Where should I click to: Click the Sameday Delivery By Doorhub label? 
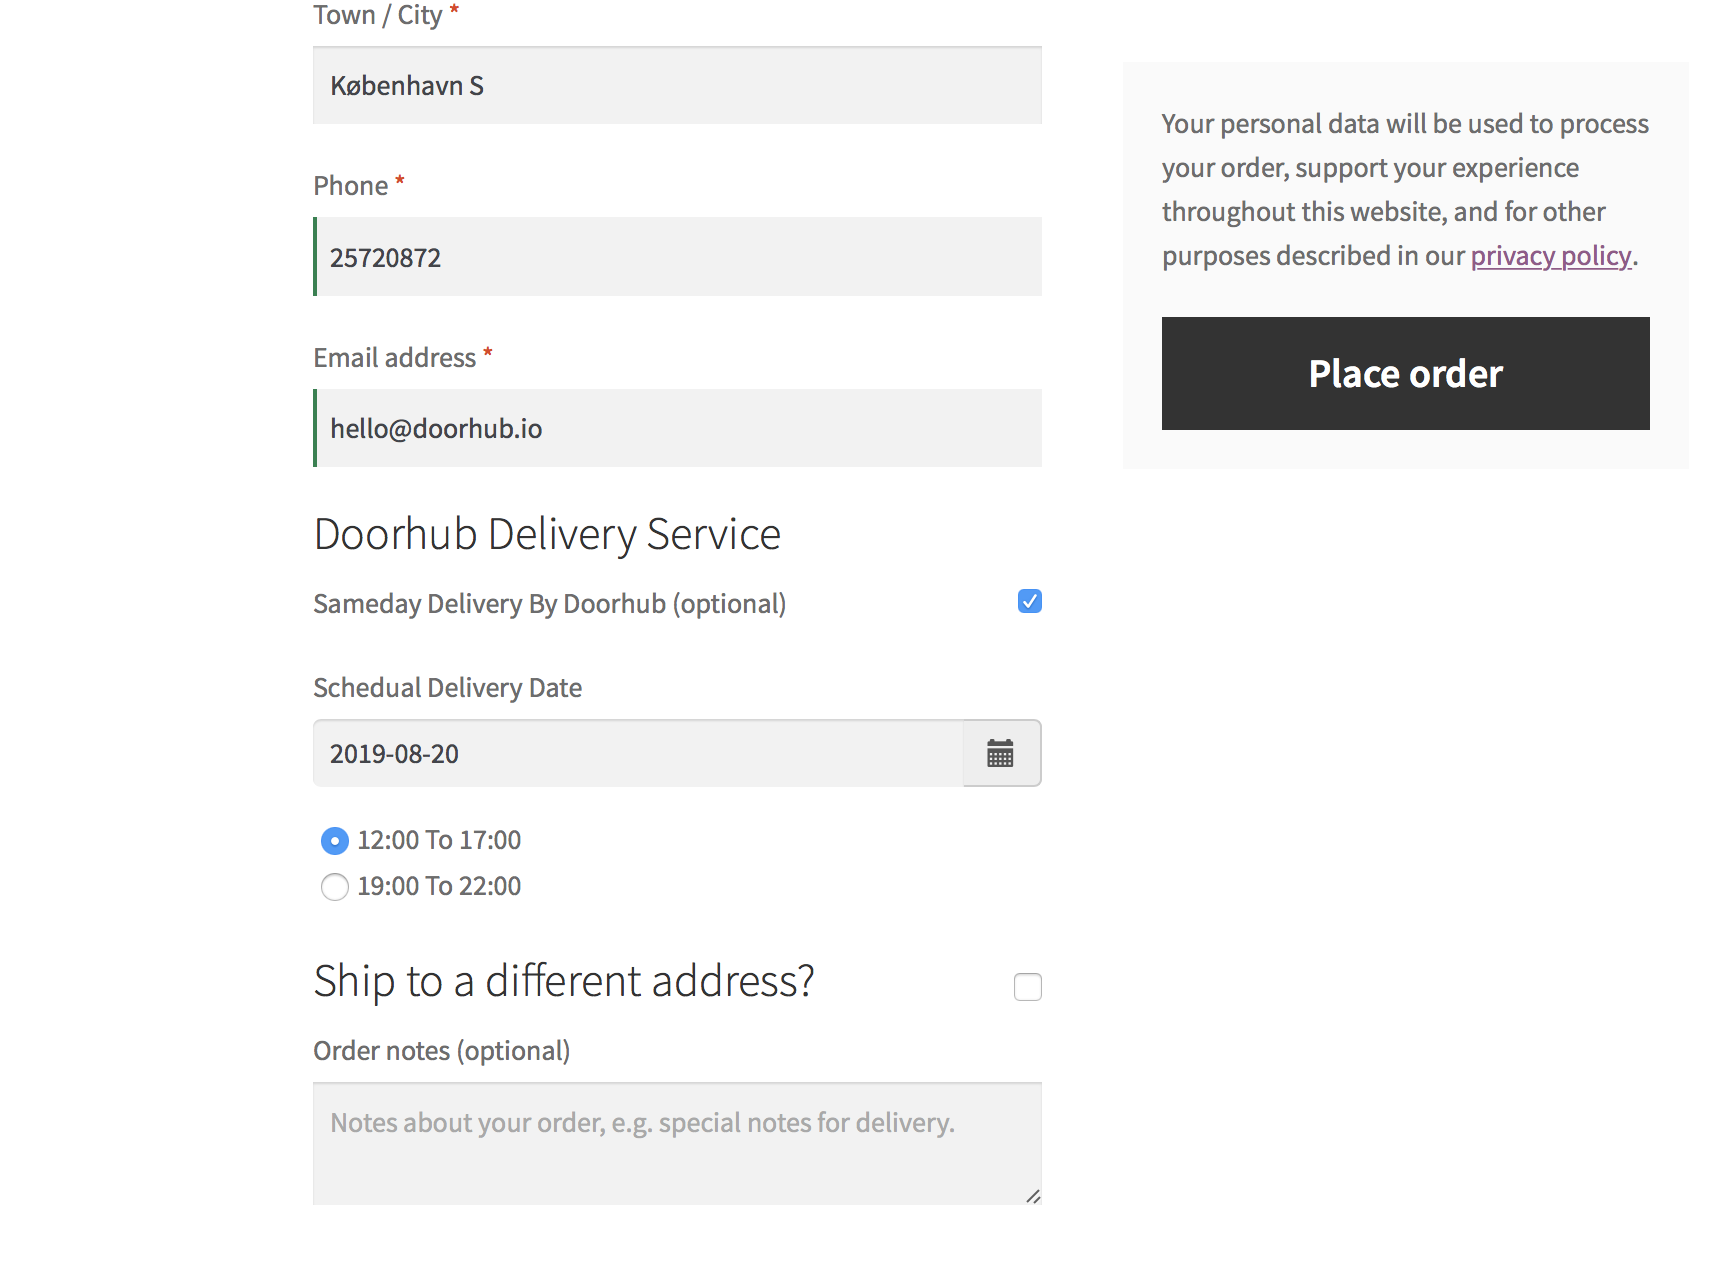549,604
